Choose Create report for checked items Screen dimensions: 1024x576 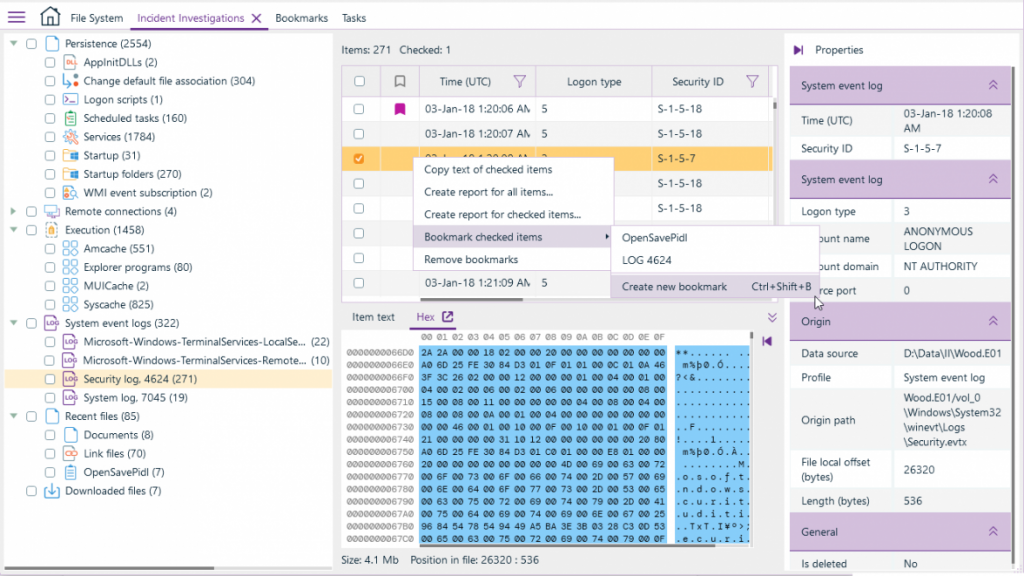click(x=502, y=215)
